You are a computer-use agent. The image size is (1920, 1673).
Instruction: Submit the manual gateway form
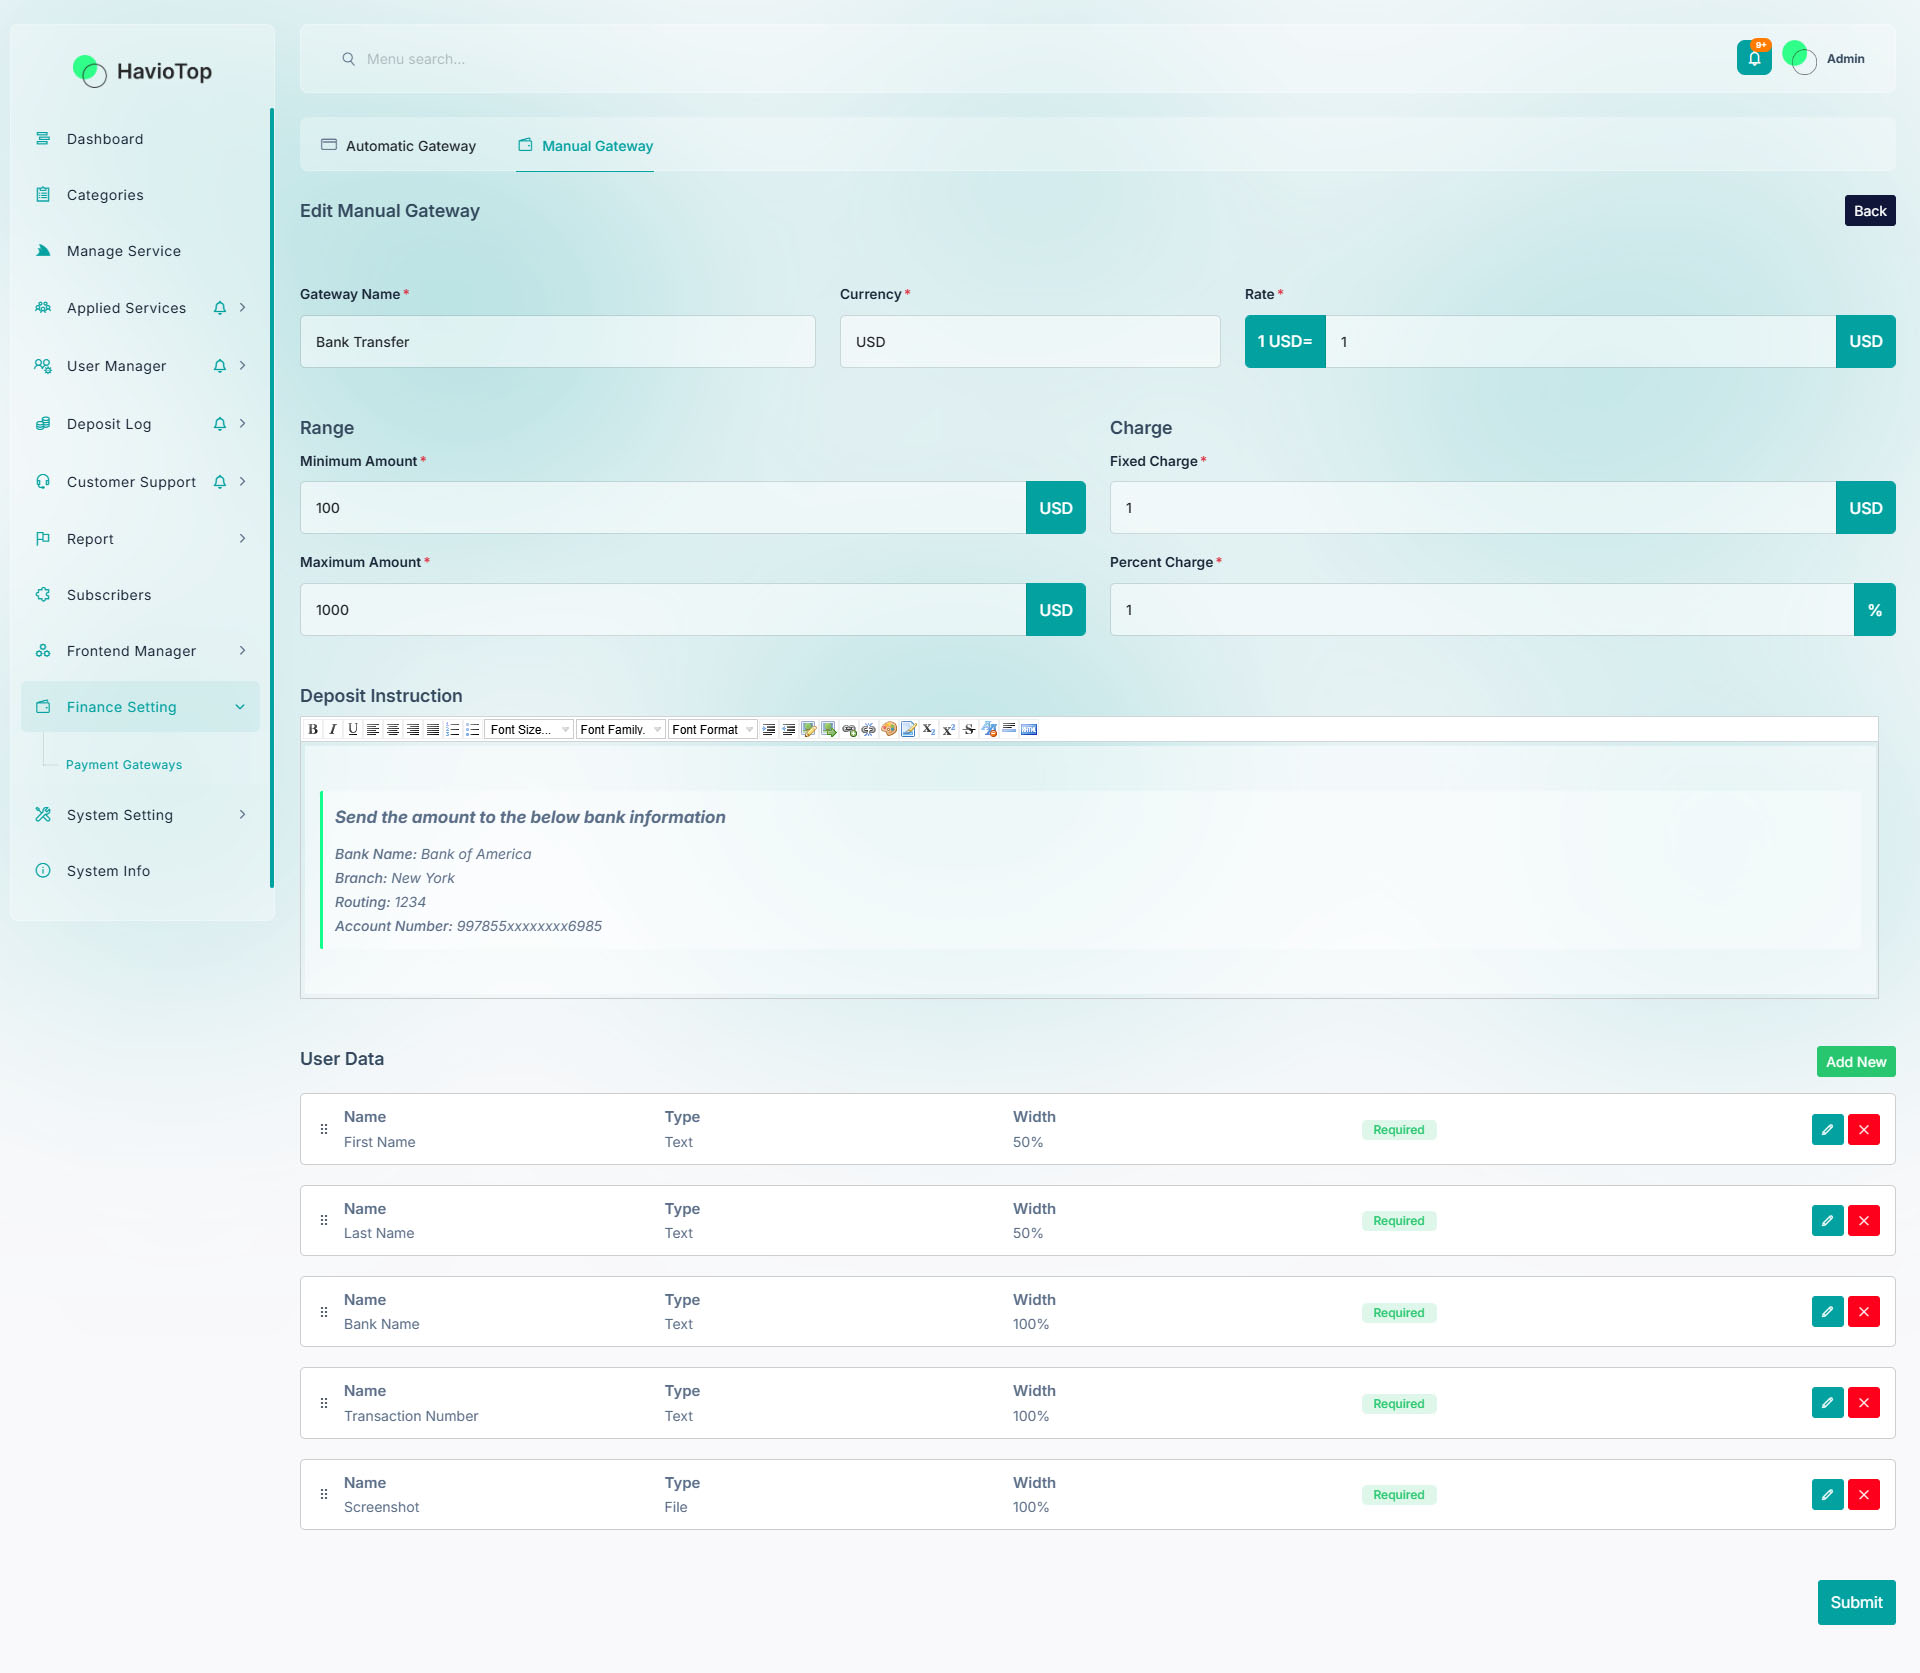[x=1856, y=1602]
